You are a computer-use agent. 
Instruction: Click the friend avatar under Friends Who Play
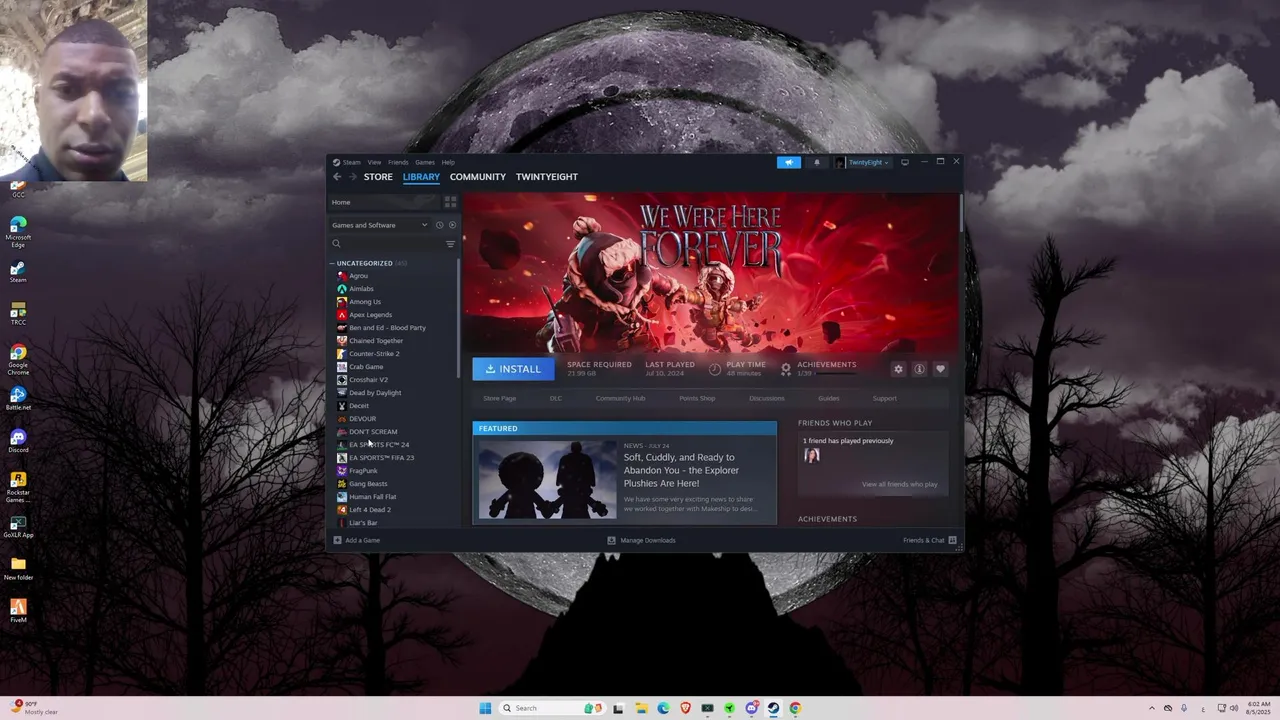coord(812,455)
